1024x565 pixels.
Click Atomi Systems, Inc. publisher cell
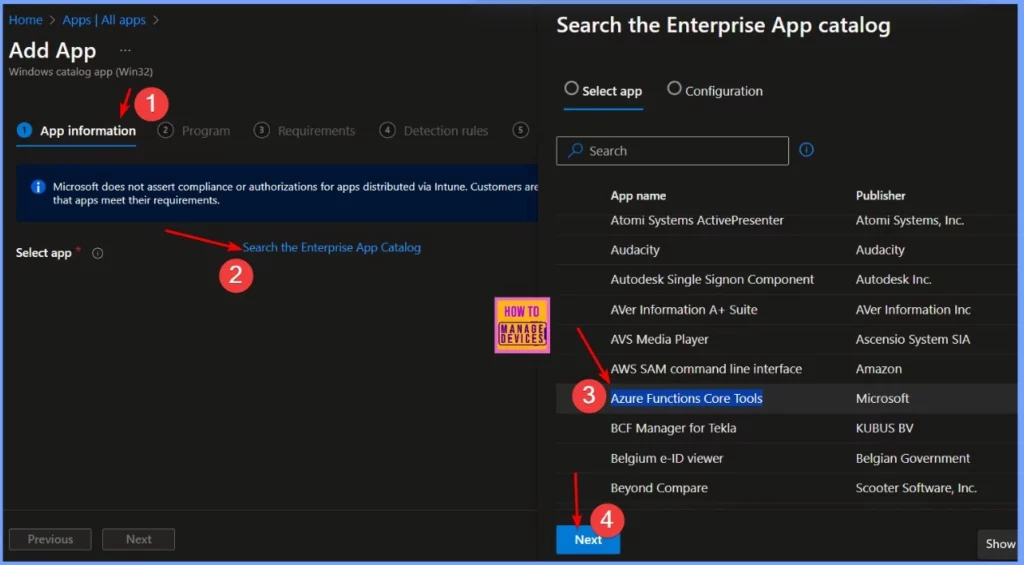(909, 221)
